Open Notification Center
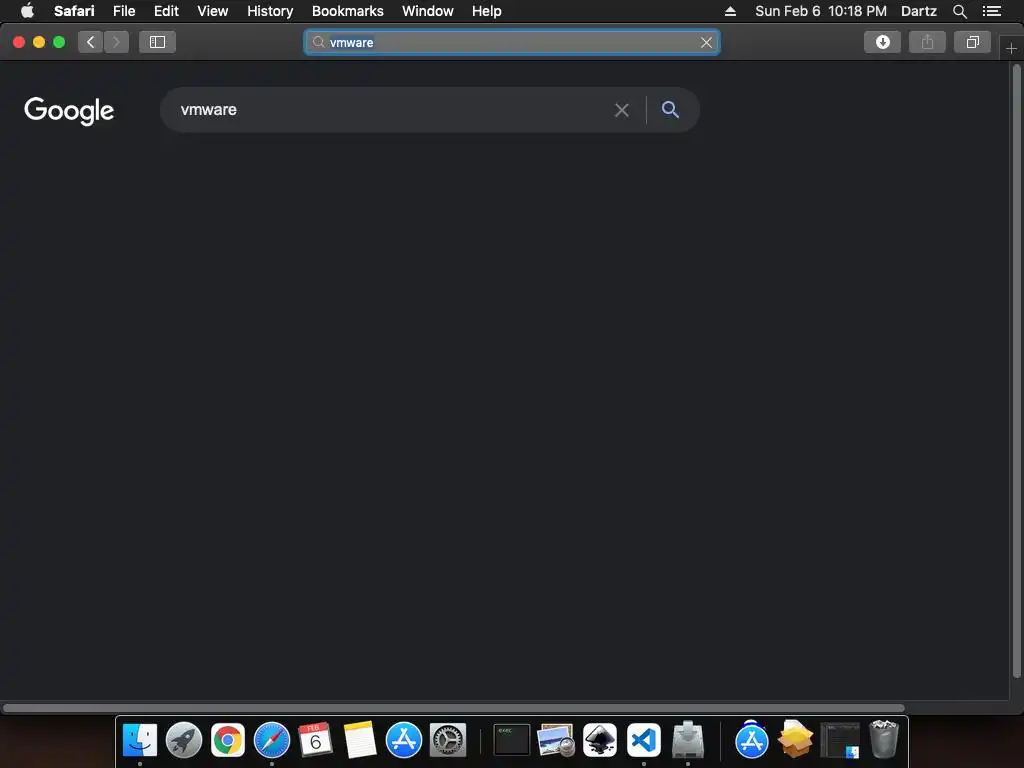1024x768 pixels. 991,11
